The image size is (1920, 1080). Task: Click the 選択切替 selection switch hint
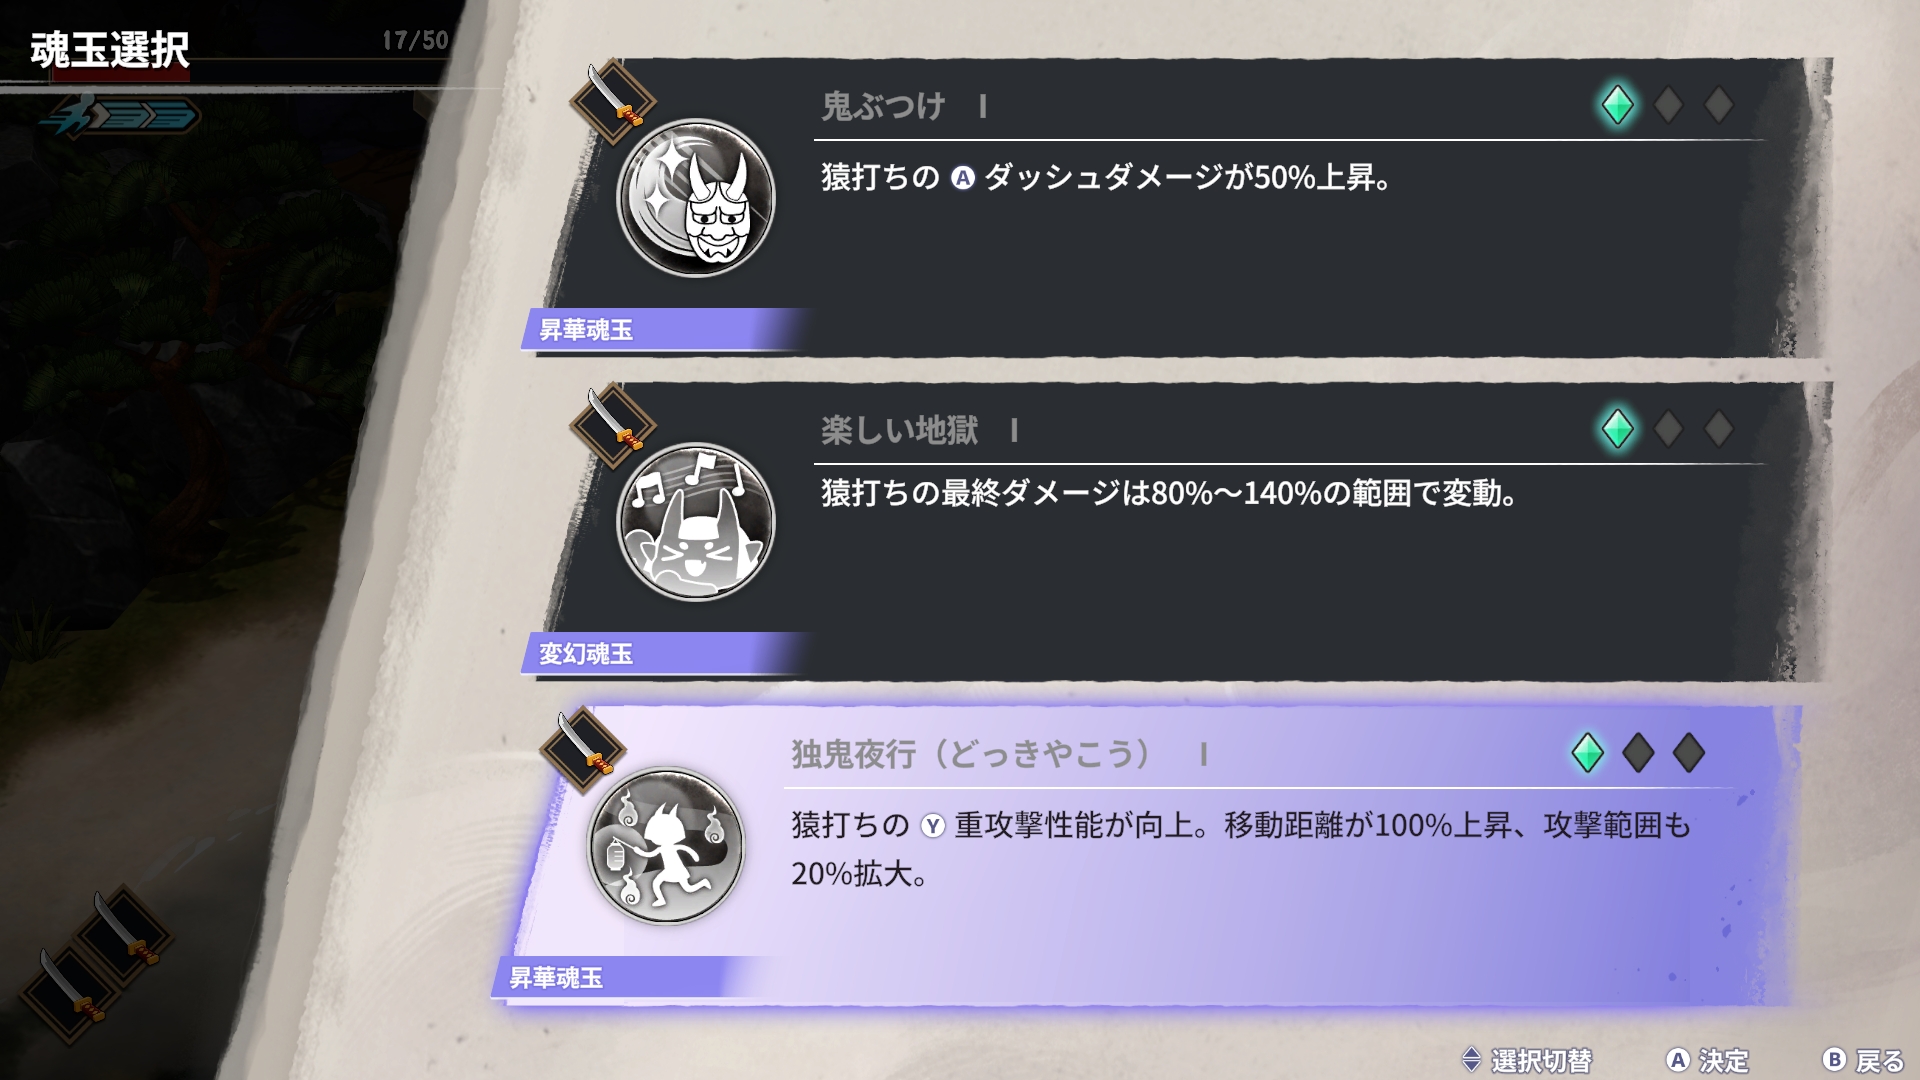pyautogui.click(x=1527, y=1060)
